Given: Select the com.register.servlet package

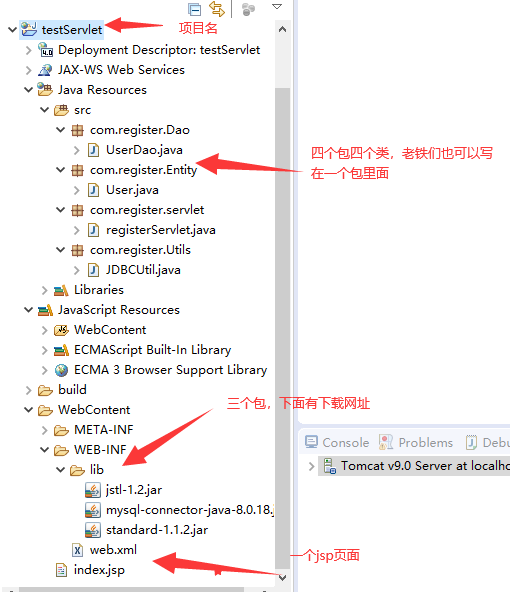Looking at the screenshot, I should (x=147, y=210).
